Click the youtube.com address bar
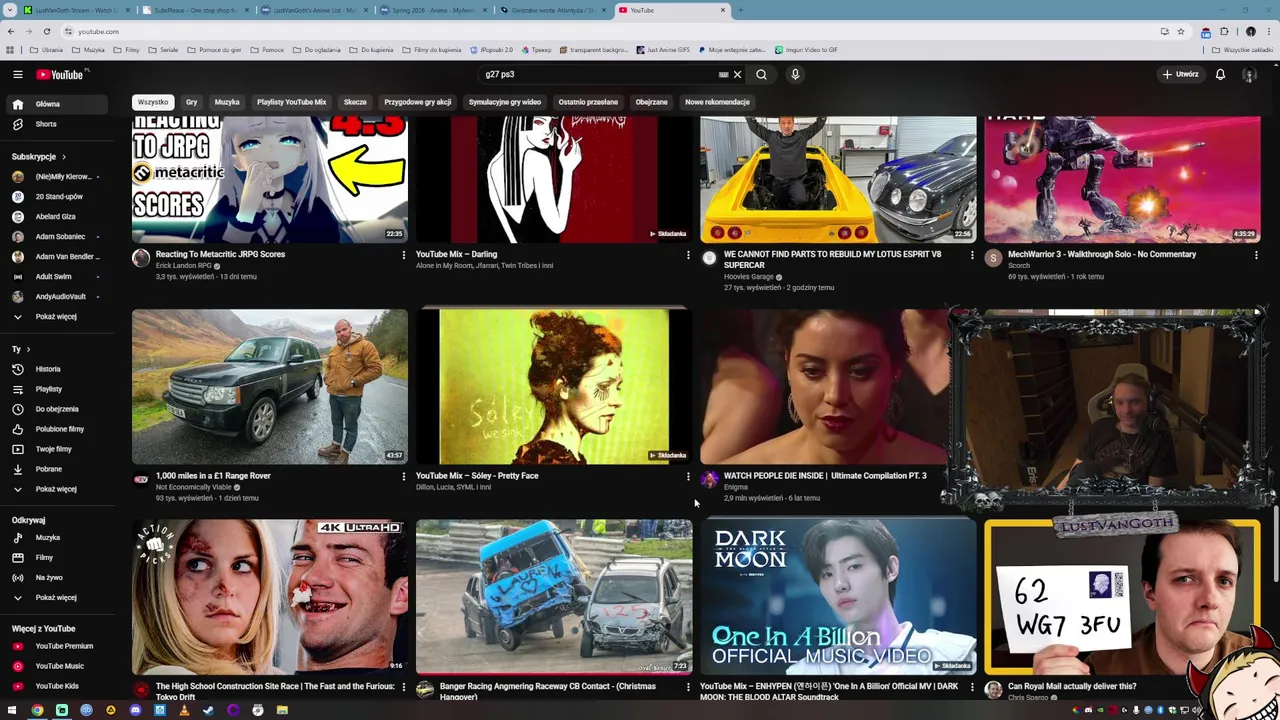Image resolution: width=1280 pixels, height=720 pixels. (600, 31)
